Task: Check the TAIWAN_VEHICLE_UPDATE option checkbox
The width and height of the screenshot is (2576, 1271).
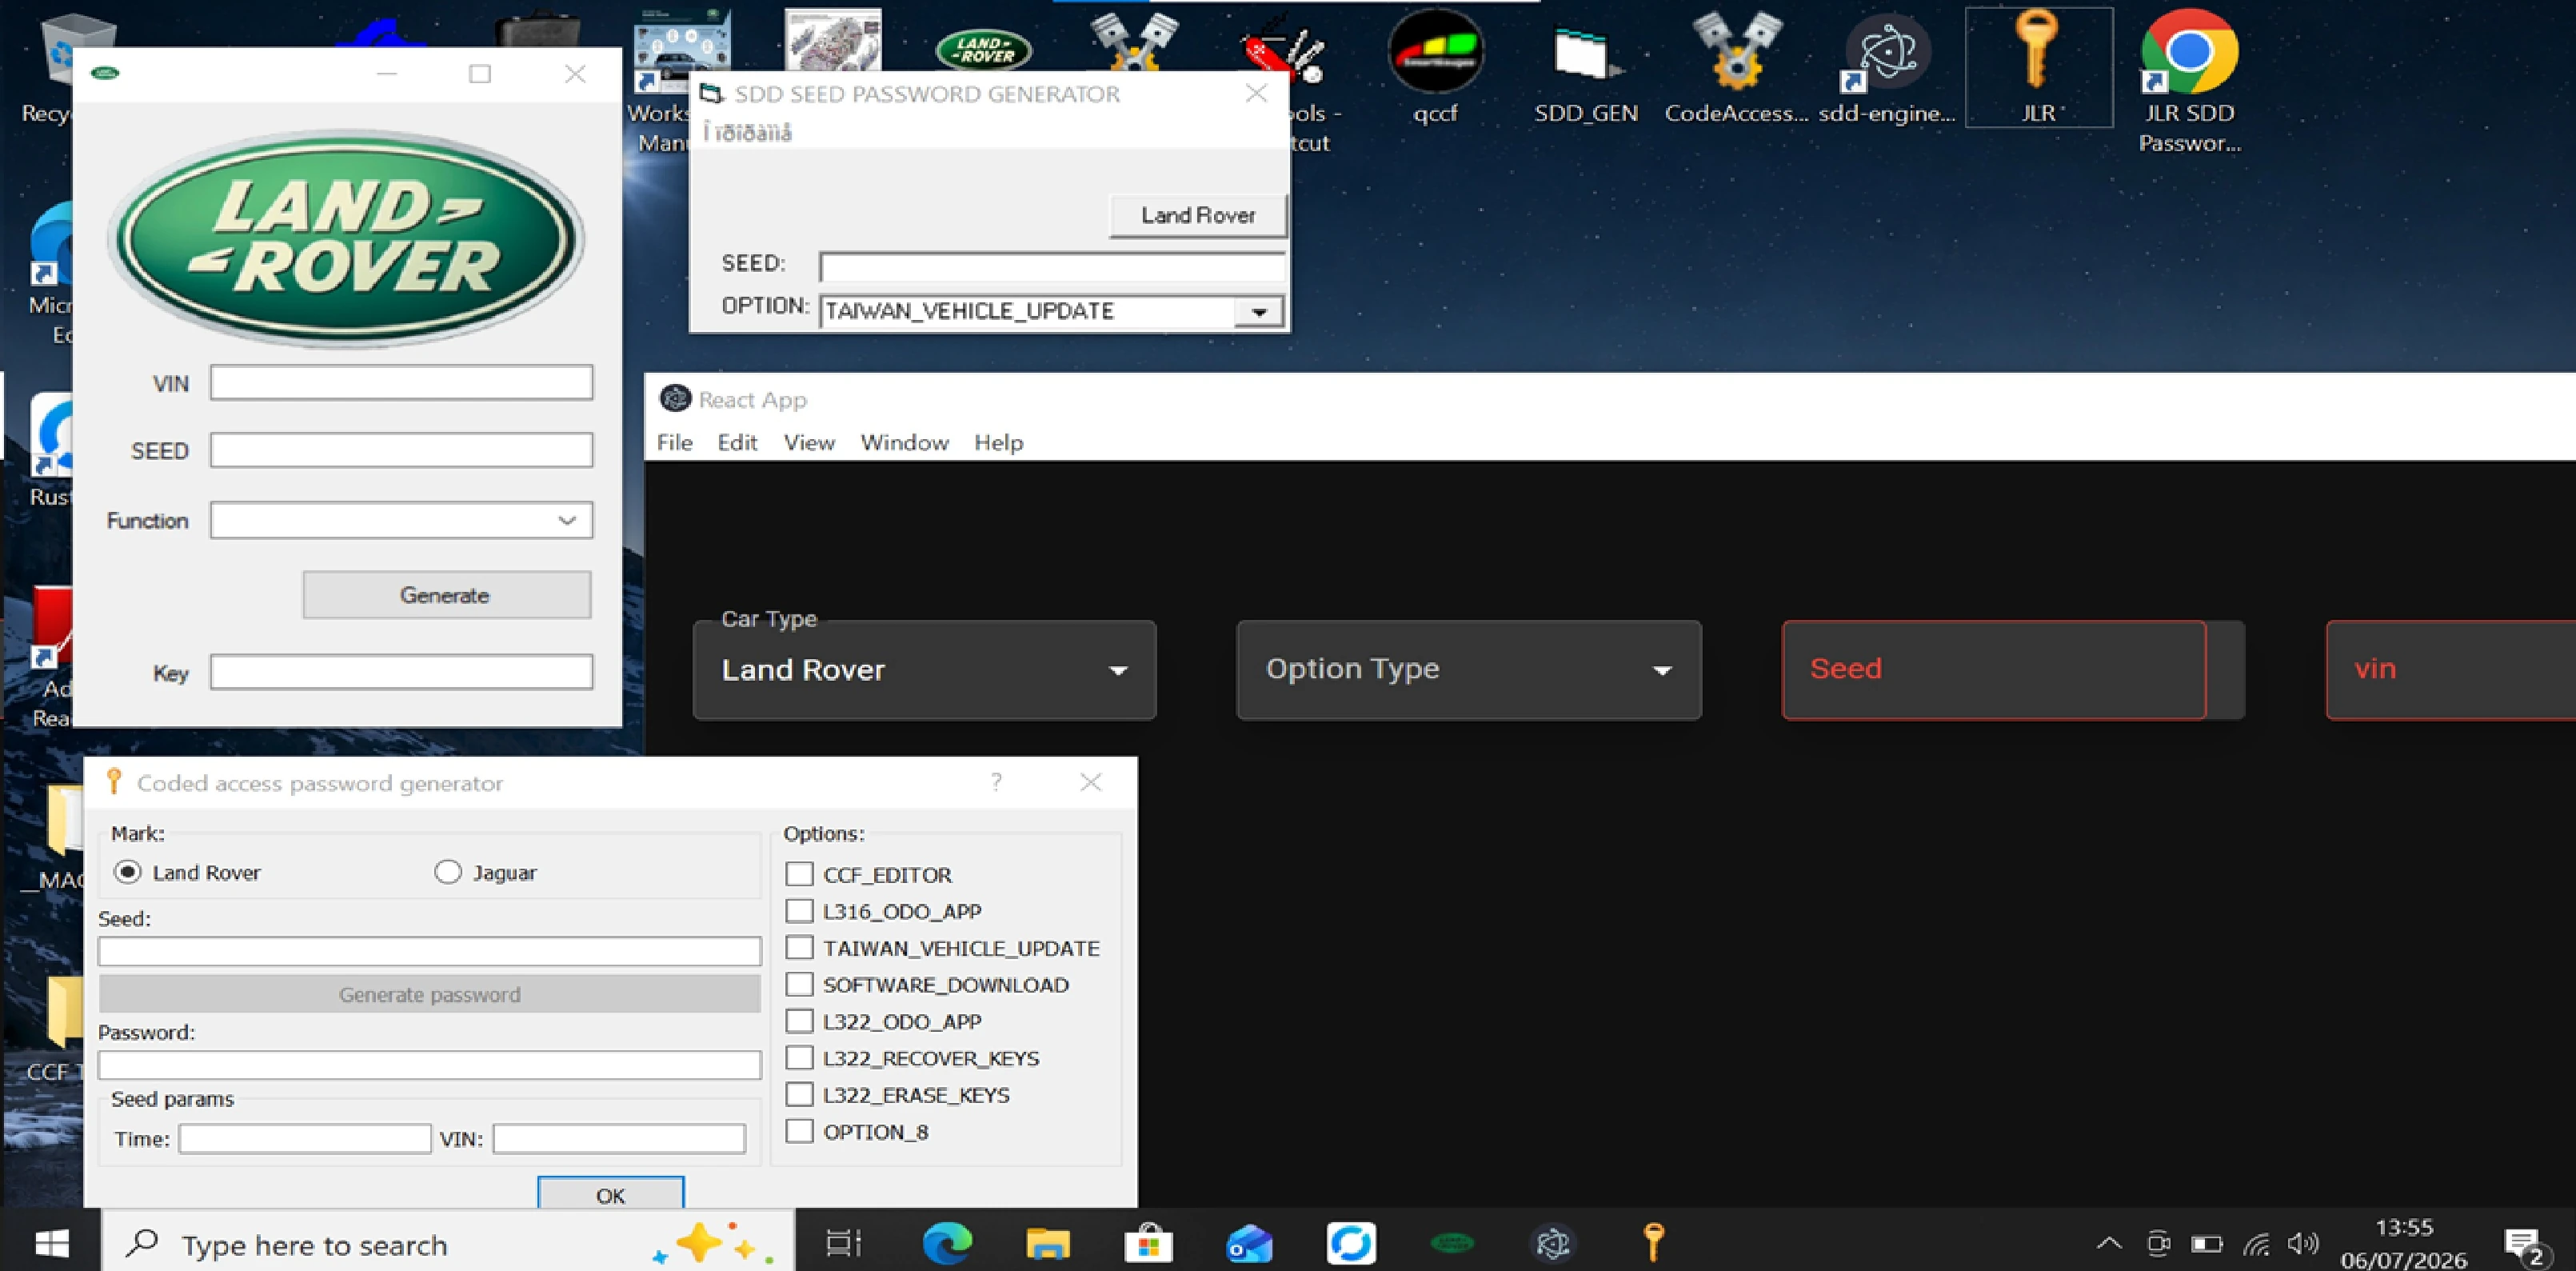Action: tap(799, 948)
